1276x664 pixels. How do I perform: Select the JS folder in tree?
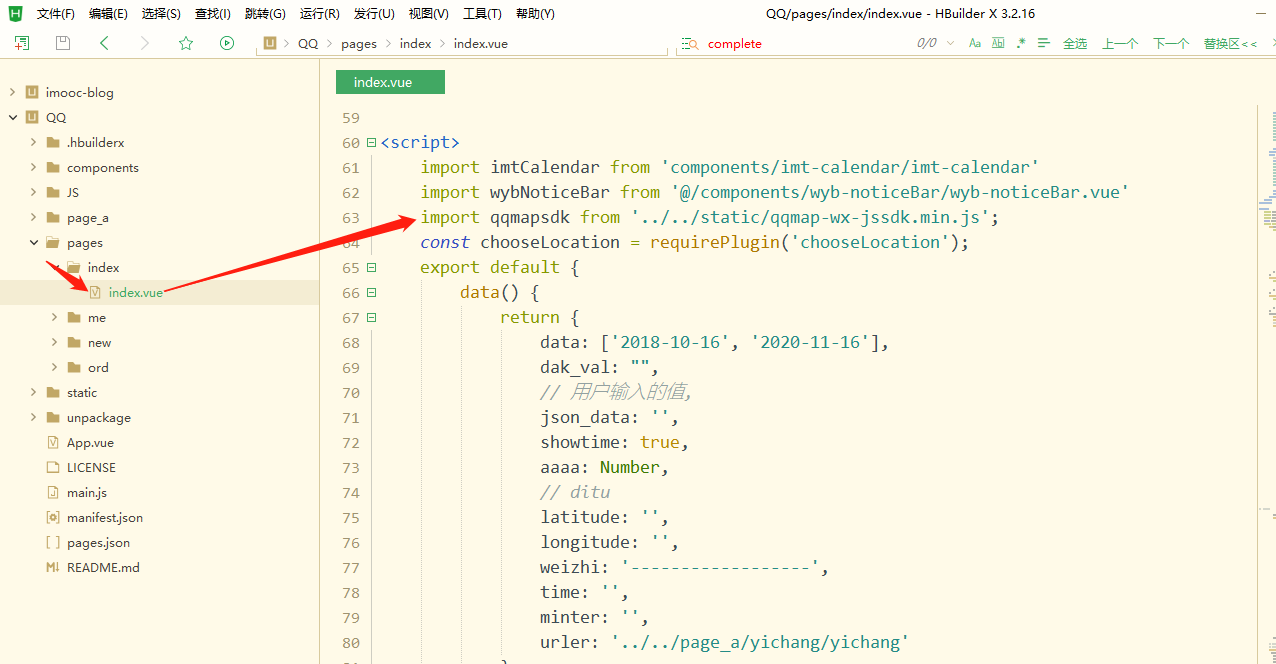pos(73,192)
